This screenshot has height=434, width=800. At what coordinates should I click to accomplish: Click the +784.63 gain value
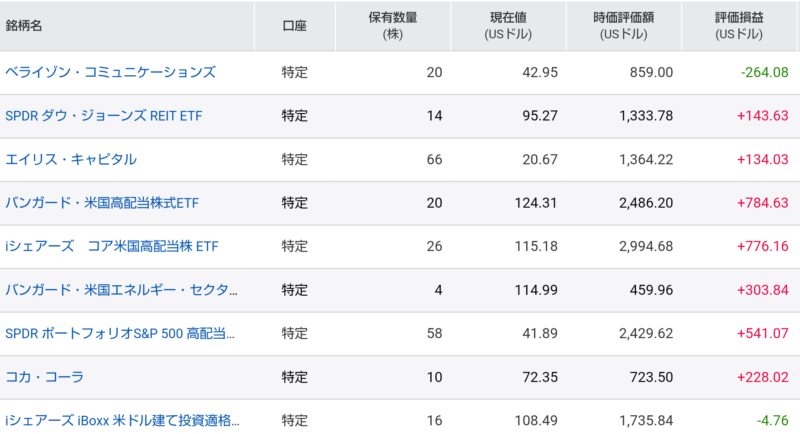[x=763, y=203]
